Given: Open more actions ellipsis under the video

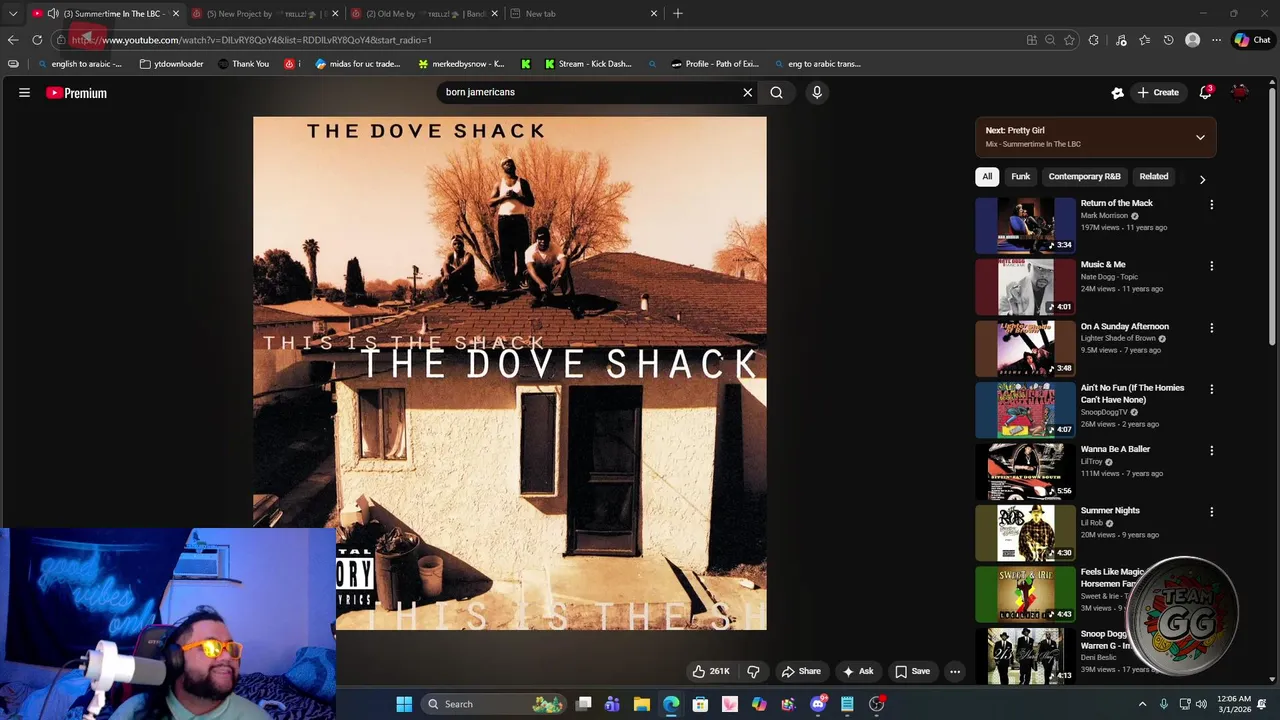Looking at the screenshot, I should 955,671.
